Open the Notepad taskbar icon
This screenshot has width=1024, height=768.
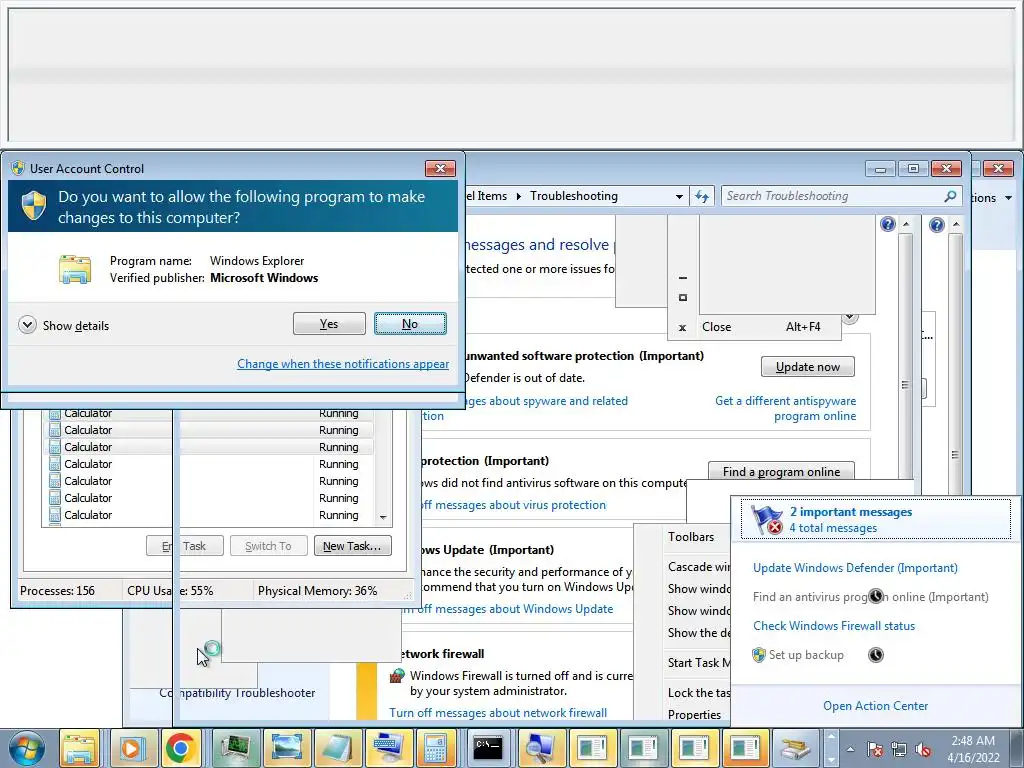(x=338, y=748)
